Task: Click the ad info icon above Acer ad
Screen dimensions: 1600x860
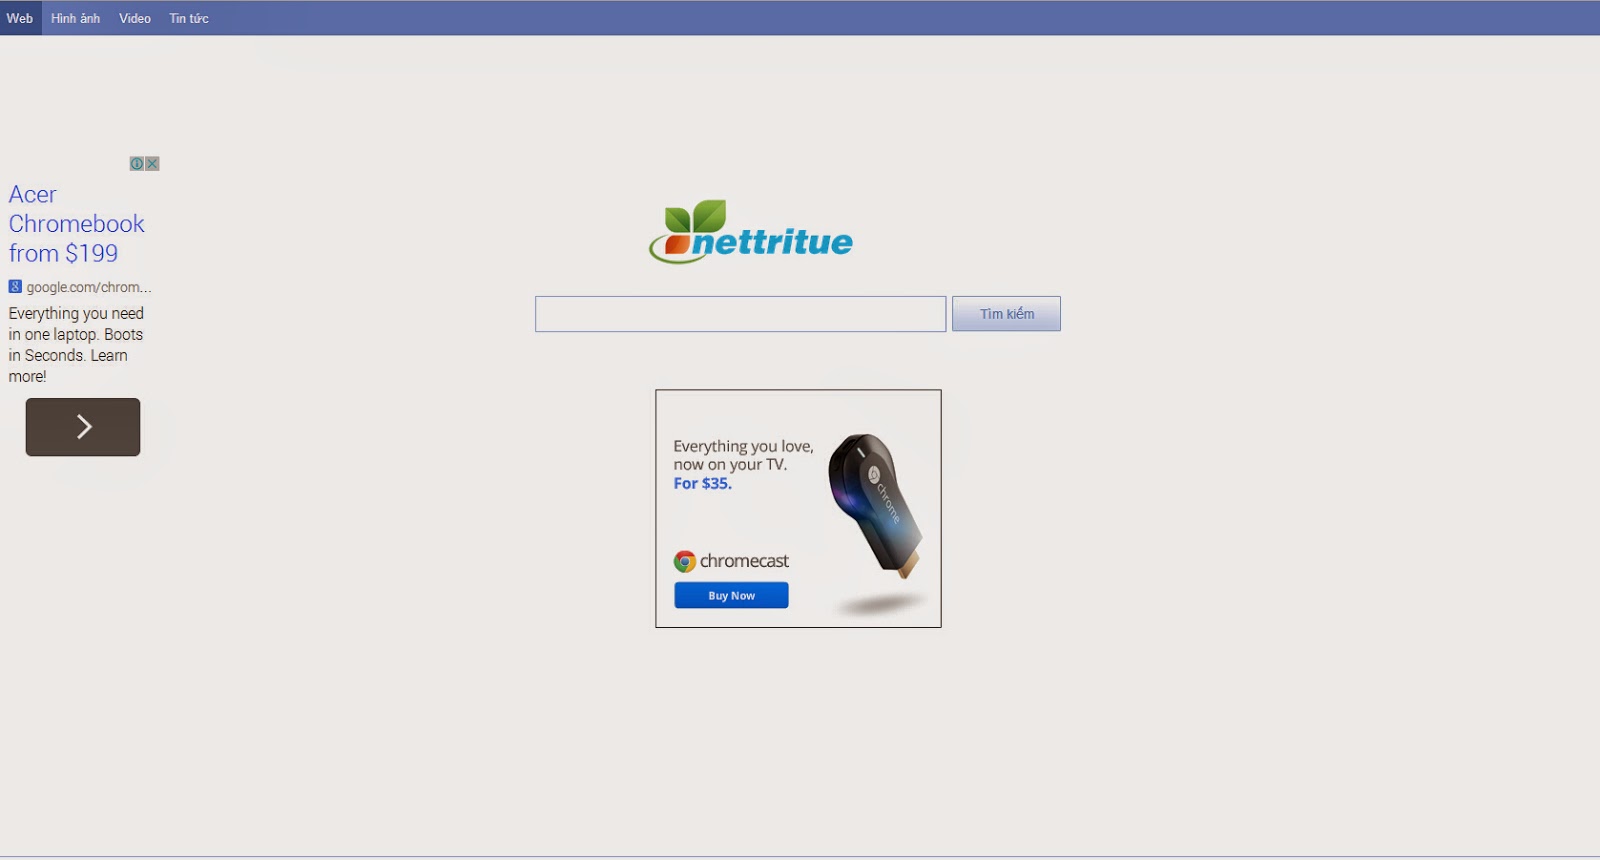Action: click(x=137, y=163)
